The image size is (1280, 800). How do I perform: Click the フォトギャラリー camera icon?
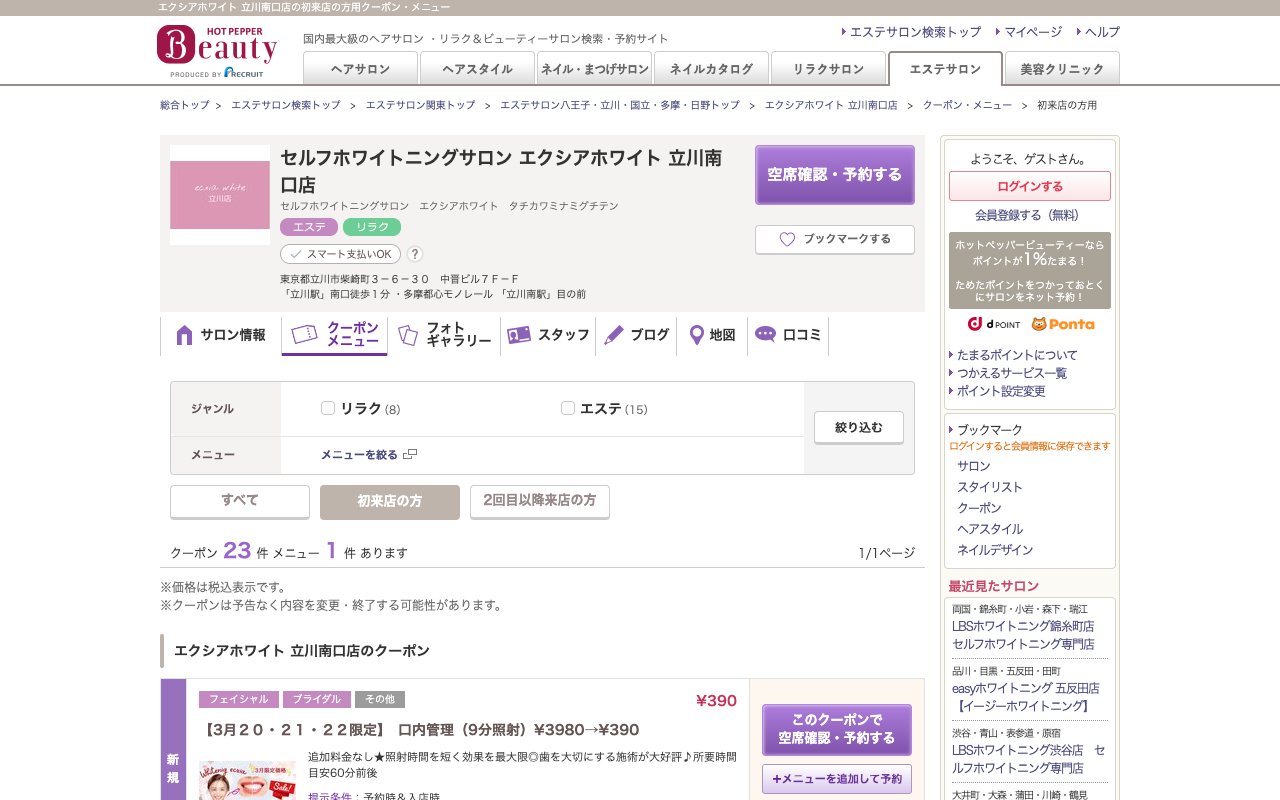[x=409, y=335]
